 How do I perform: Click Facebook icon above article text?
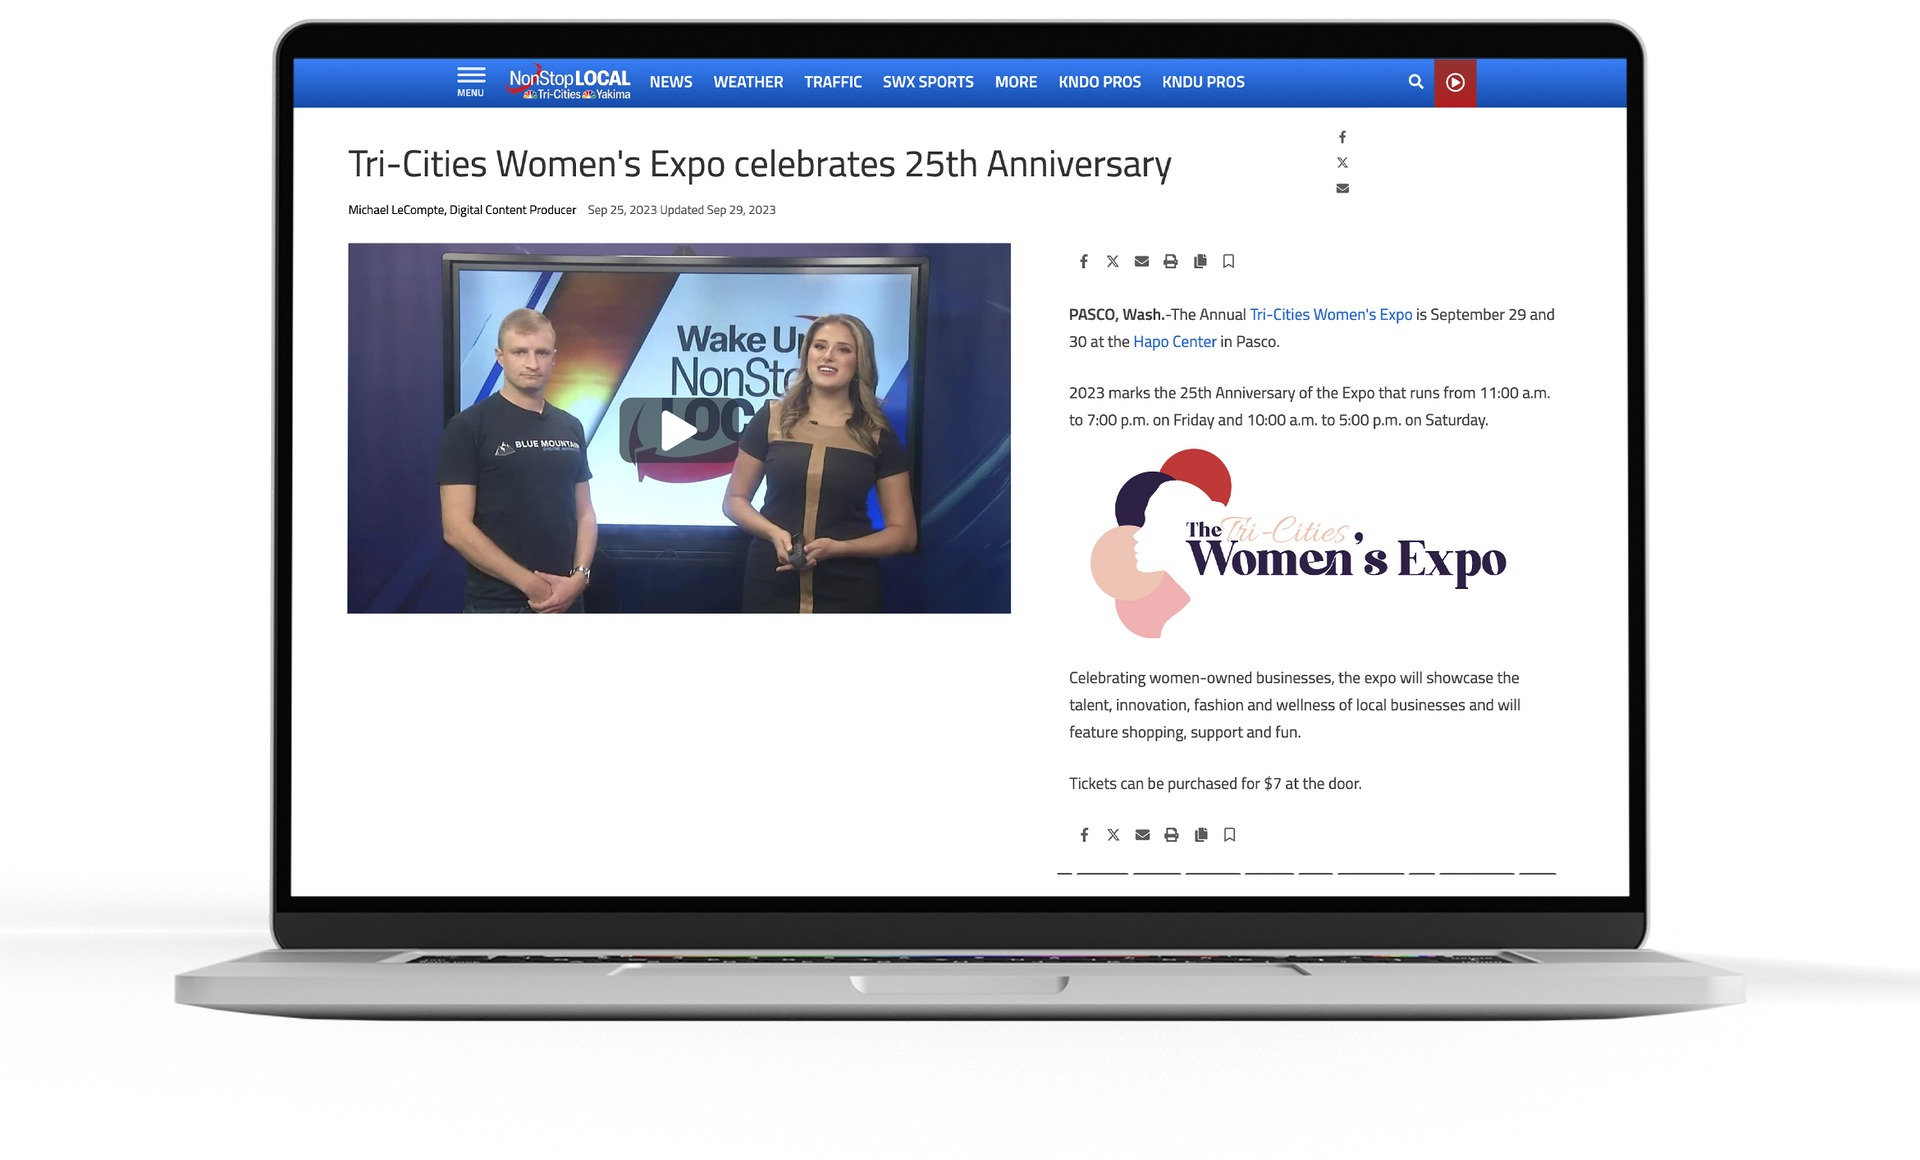(x=1083, y=261)
